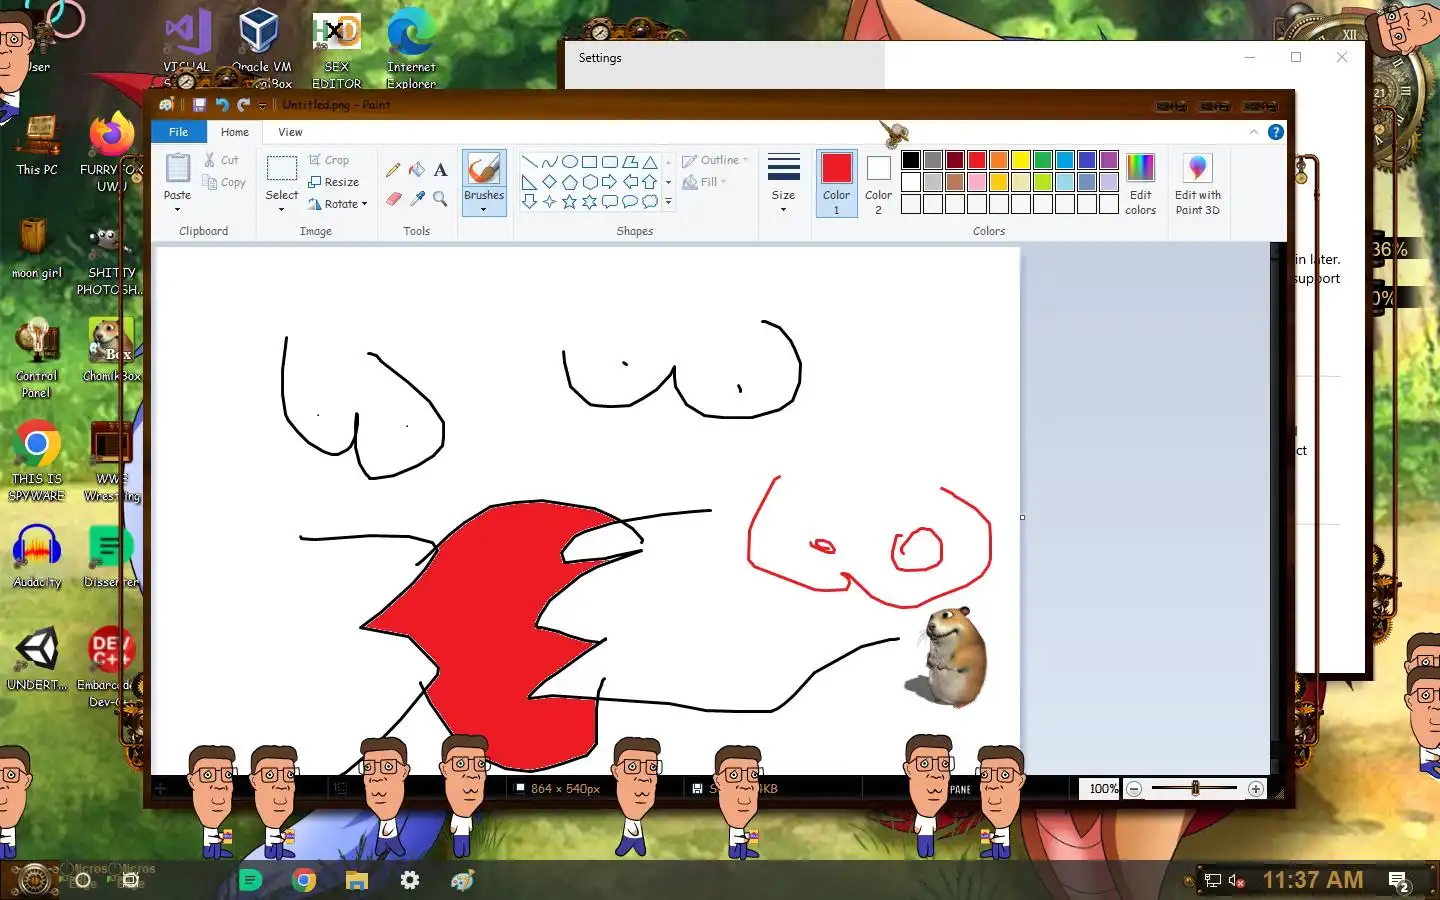
Task: Choose the Pentagon shape
Action: tap(569, 182)
